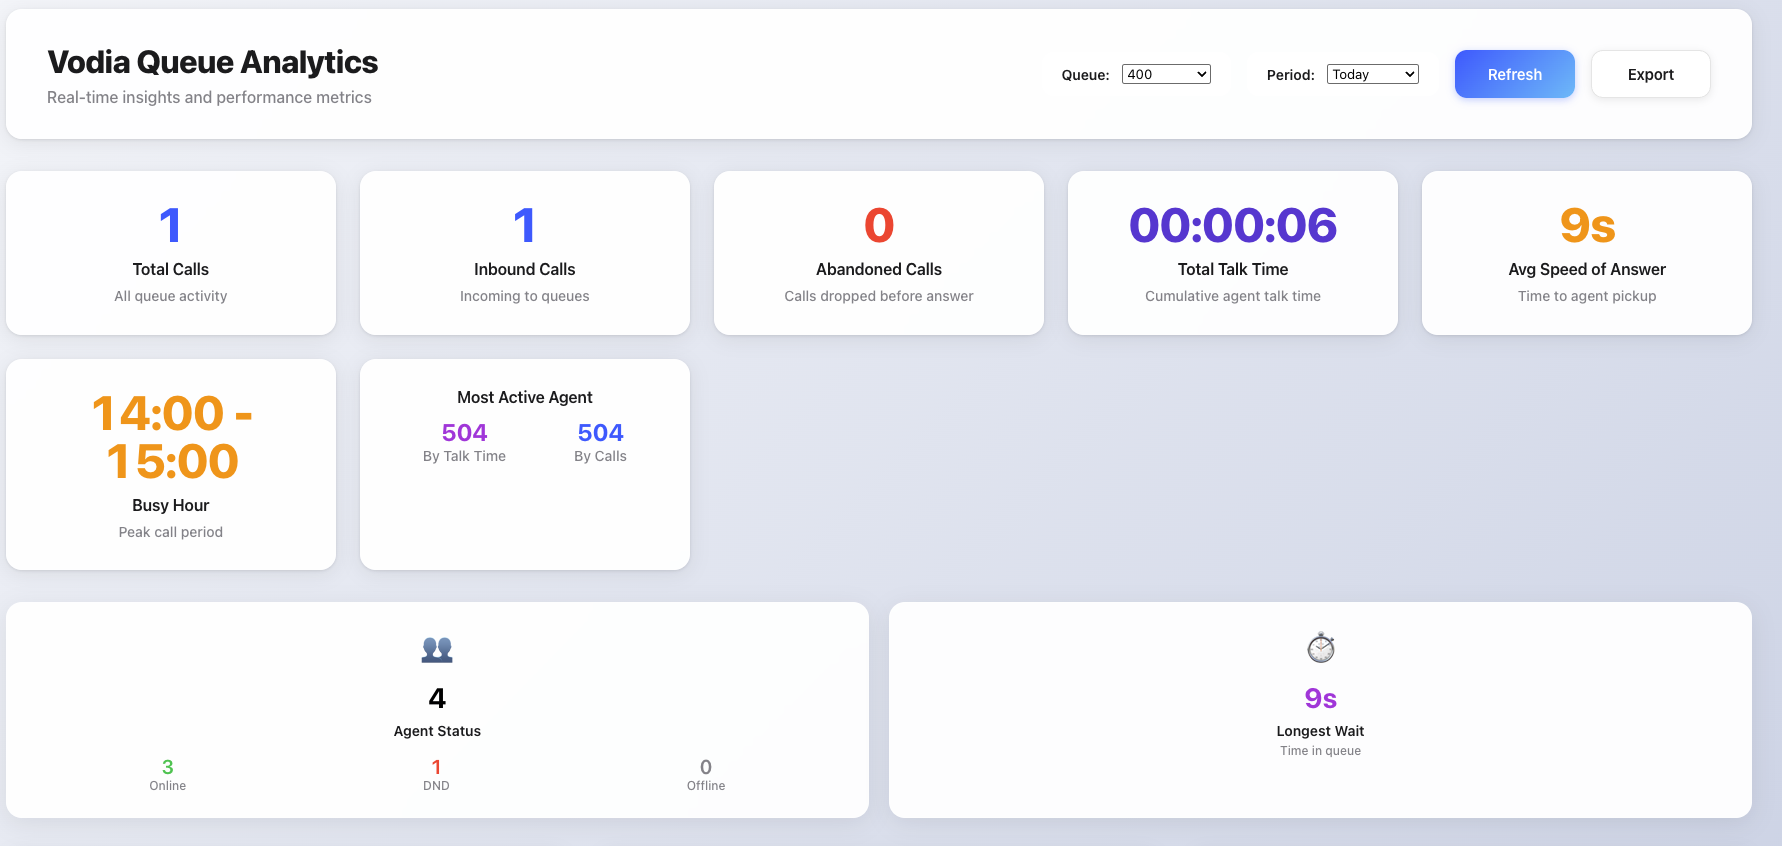Click the 'DND' status label
The image size is (1782, 846).
click(436, 786)
